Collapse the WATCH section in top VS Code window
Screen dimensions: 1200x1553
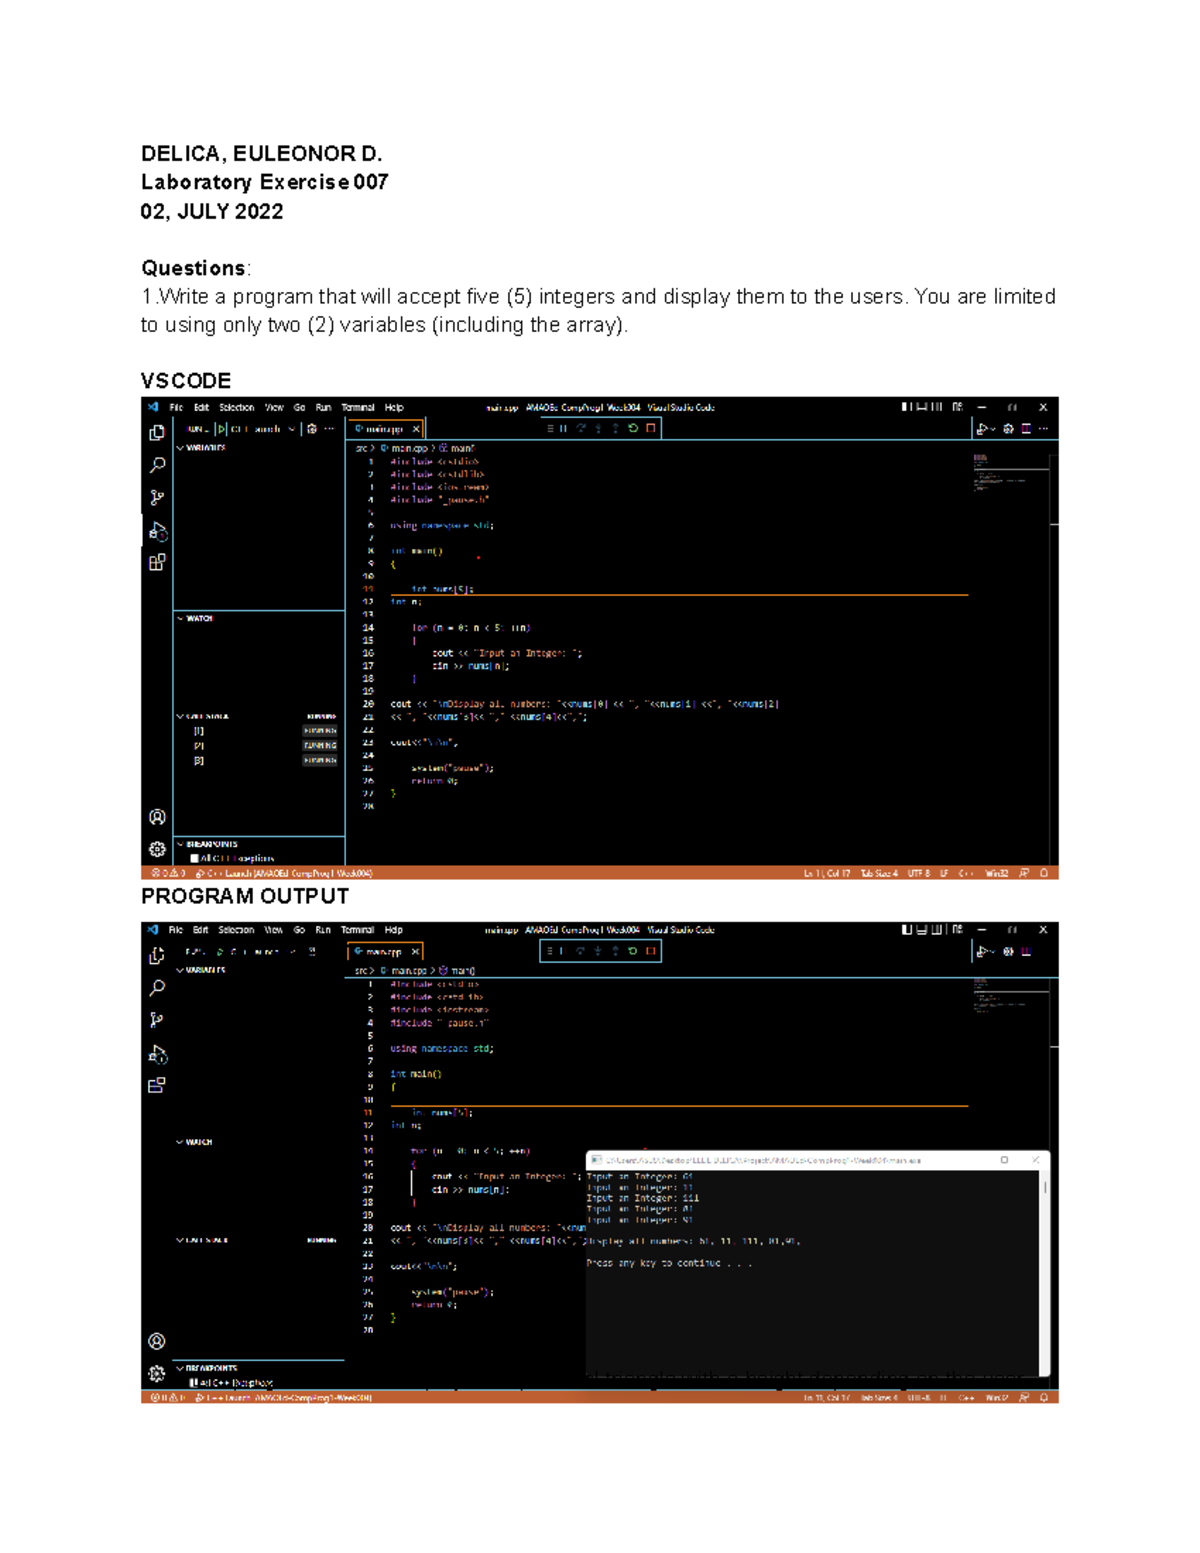[181, 619]
